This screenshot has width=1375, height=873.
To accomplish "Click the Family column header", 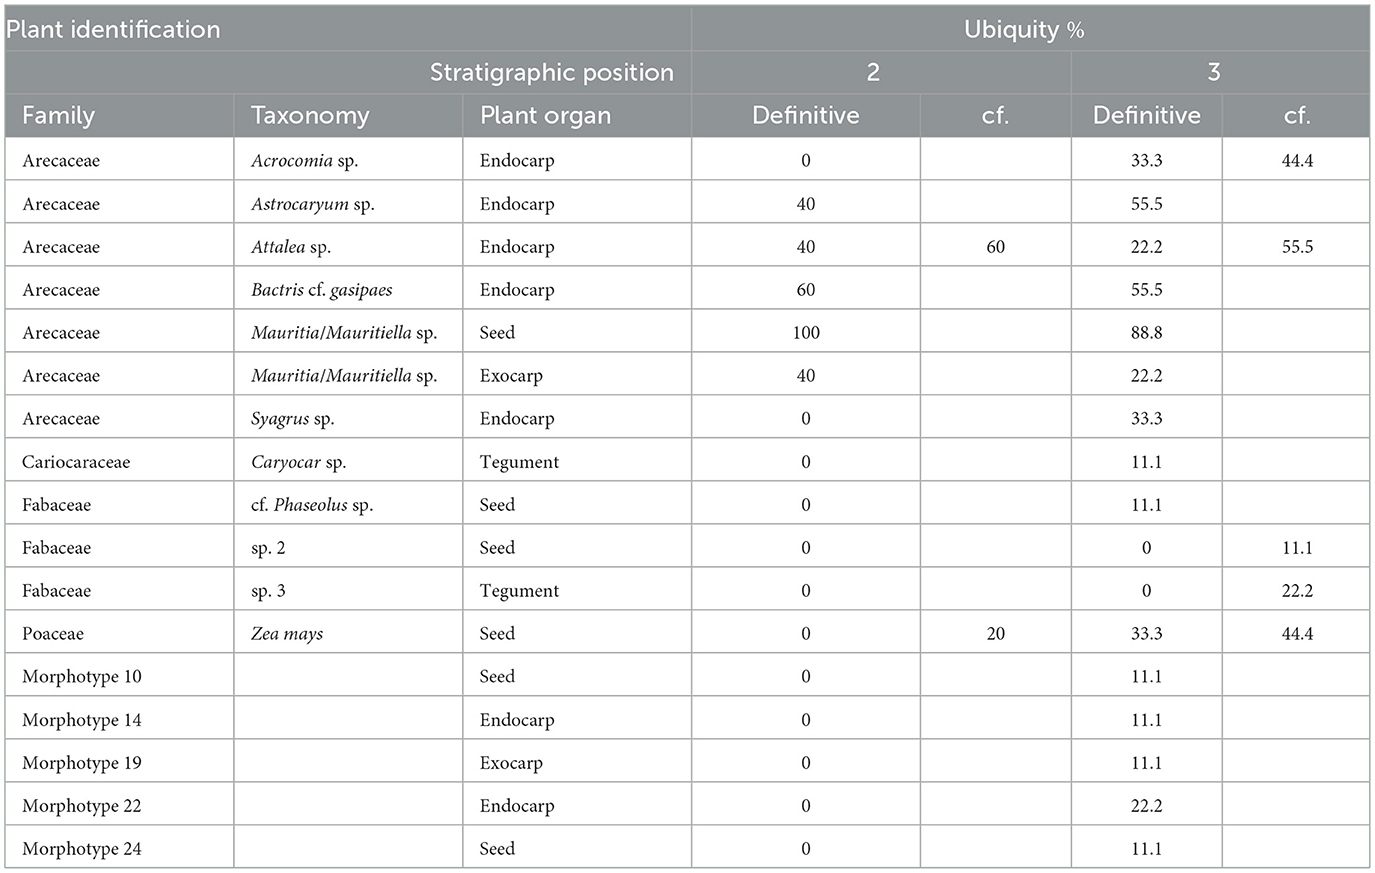I will [58, 116].
